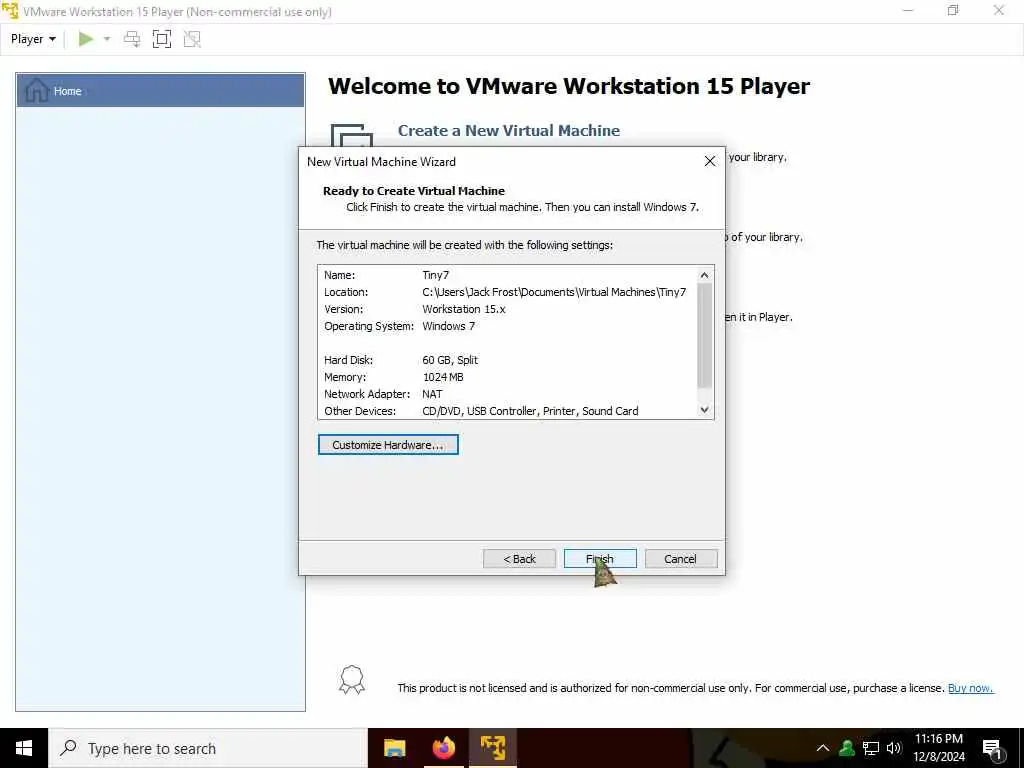This screenshot has width=1024, height=768.
Task: Click the Operating System Windows 7 value
Action: pyautogui.click(x=448, y=326)
